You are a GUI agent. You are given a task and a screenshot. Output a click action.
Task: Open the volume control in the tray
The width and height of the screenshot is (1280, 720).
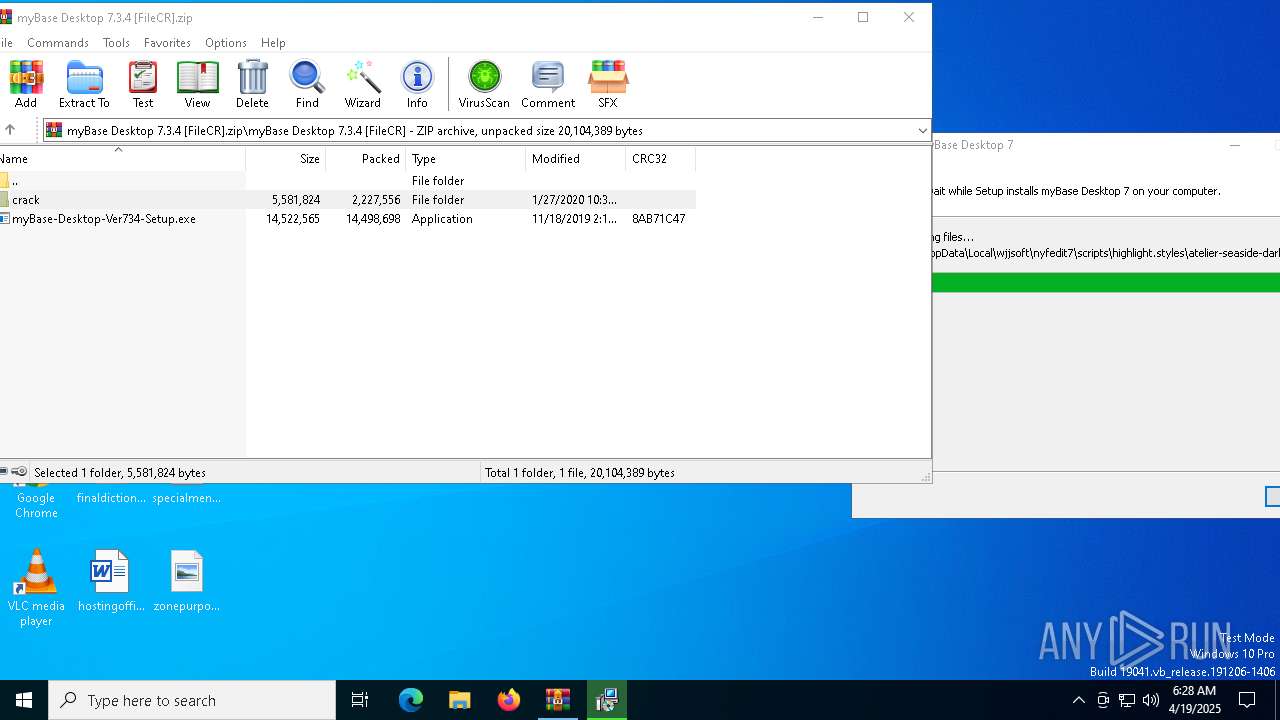pos(1151,700)
